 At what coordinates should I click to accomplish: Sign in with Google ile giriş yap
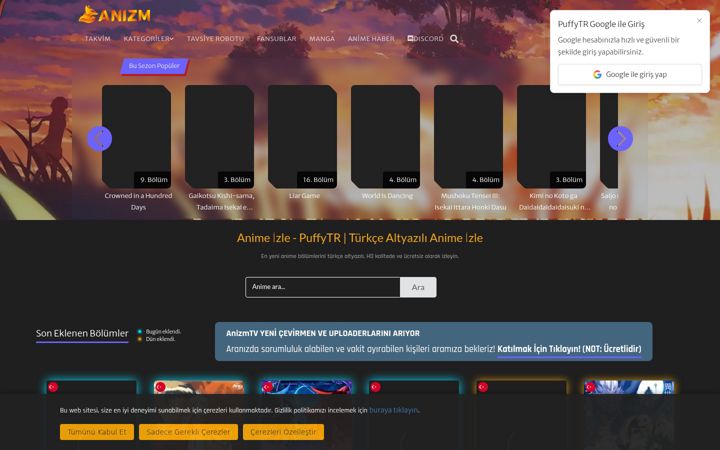tap(630, 74)
